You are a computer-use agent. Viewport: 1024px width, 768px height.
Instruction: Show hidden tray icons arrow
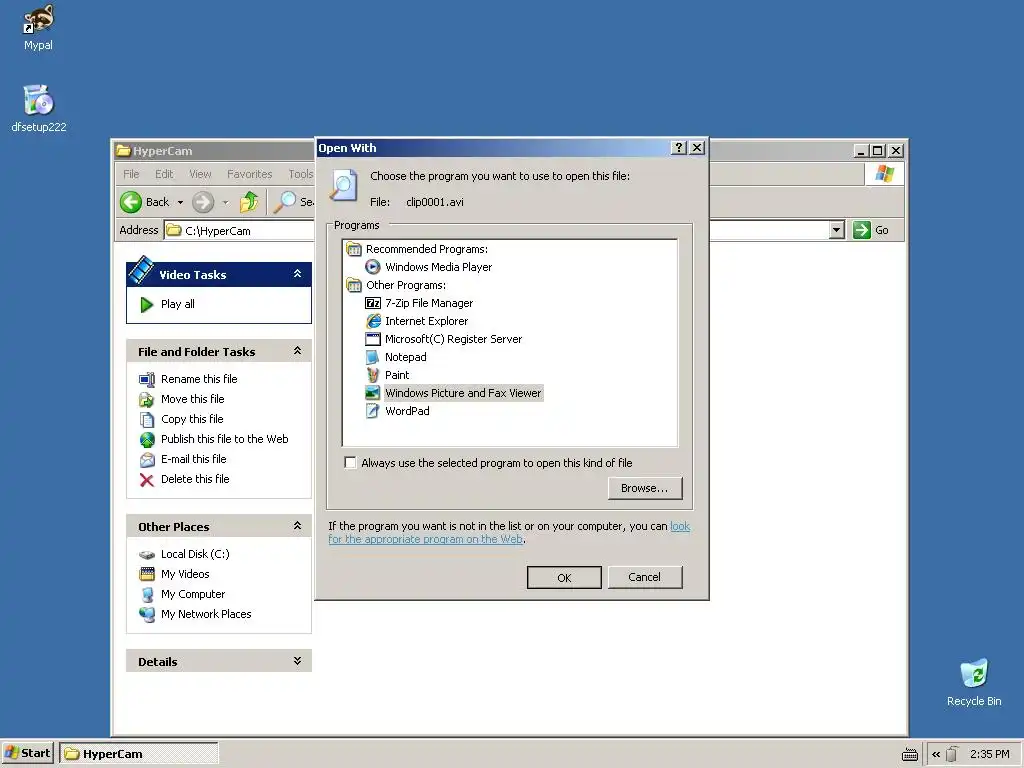tap(936, 754)
